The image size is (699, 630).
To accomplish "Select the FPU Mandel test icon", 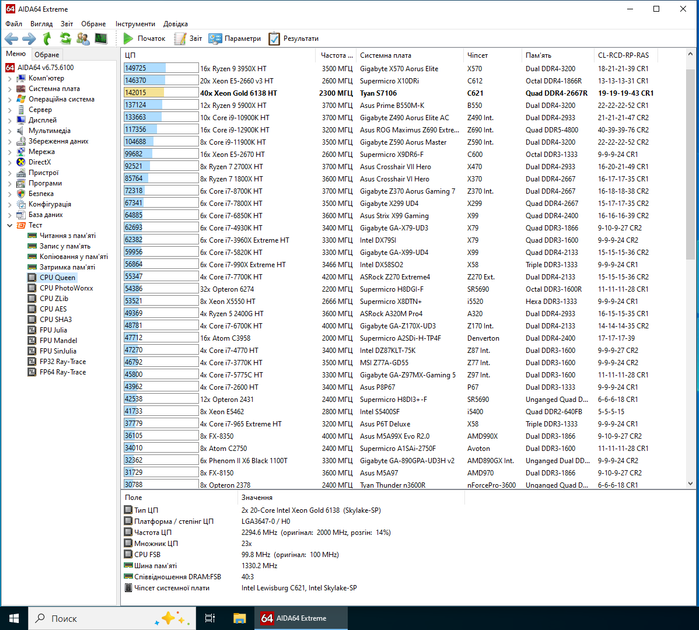I will [32, 341].
